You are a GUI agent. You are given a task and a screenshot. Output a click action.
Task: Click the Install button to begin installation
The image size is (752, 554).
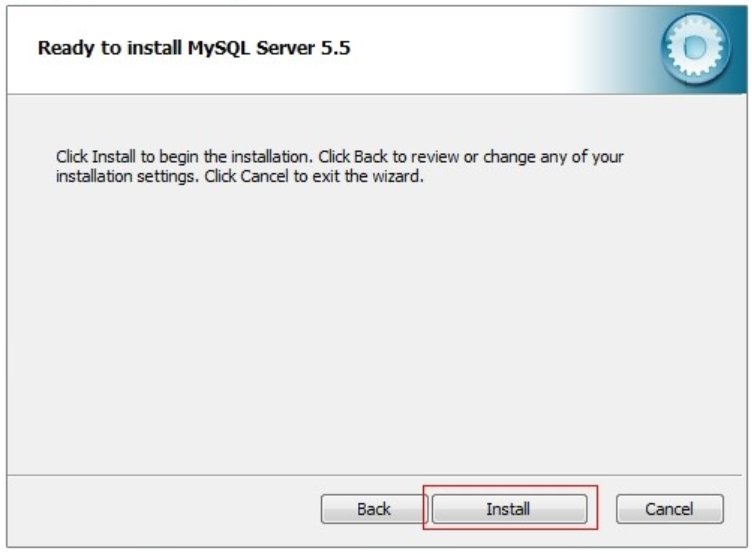pyautogui.click(x=508, y=509)
